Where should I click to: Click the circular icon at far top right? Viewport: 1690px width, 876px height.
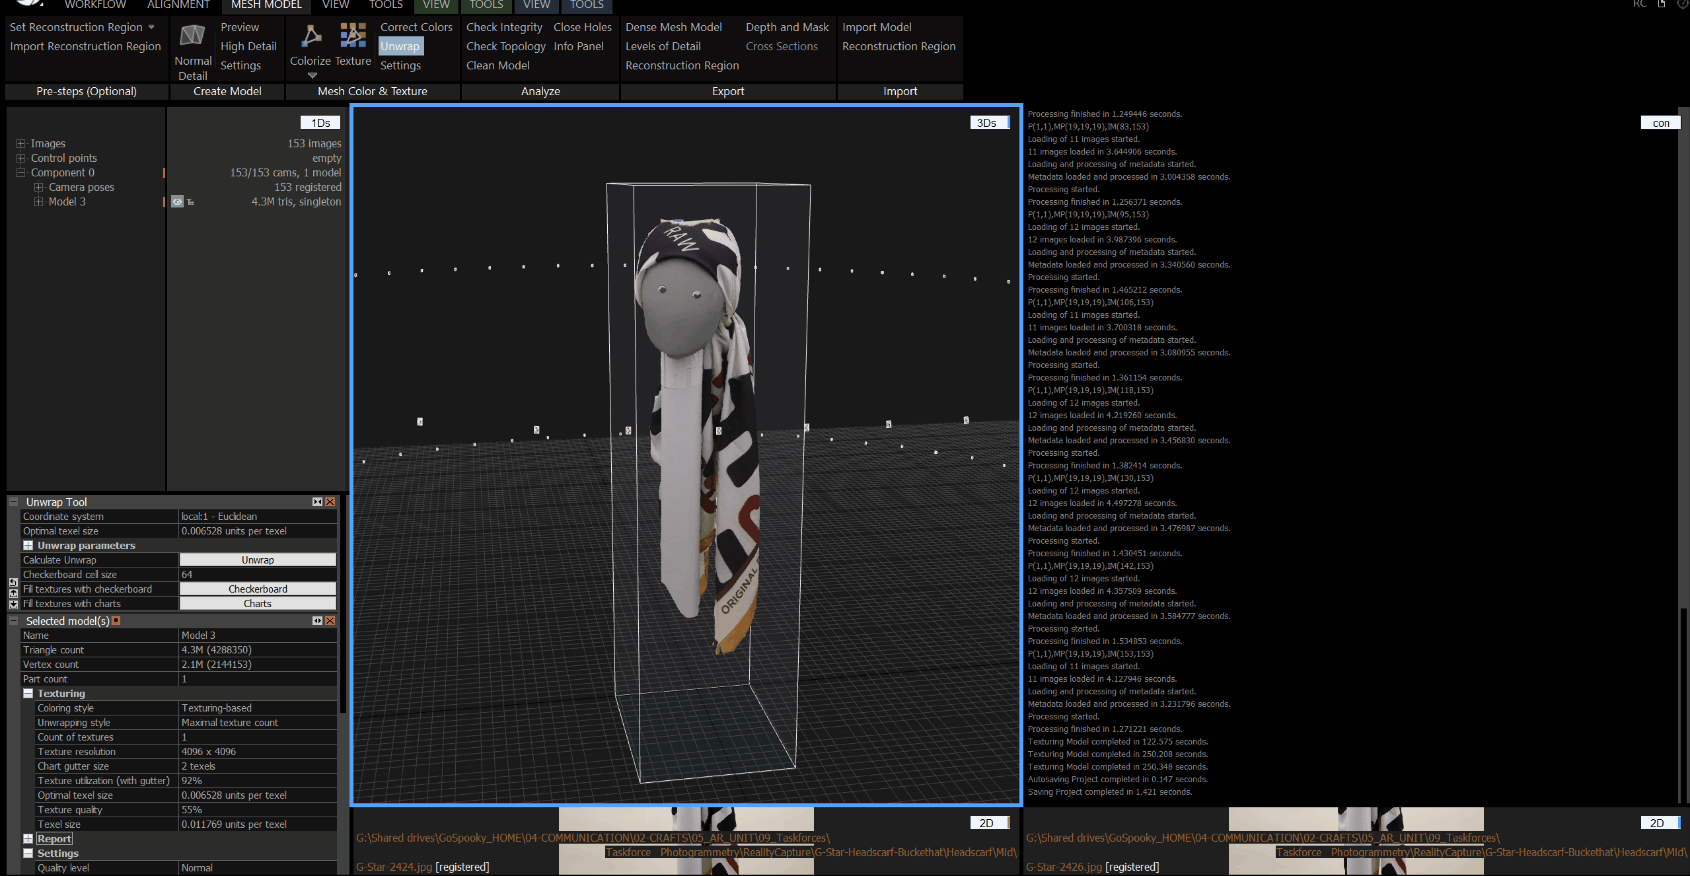(1683, 4)
